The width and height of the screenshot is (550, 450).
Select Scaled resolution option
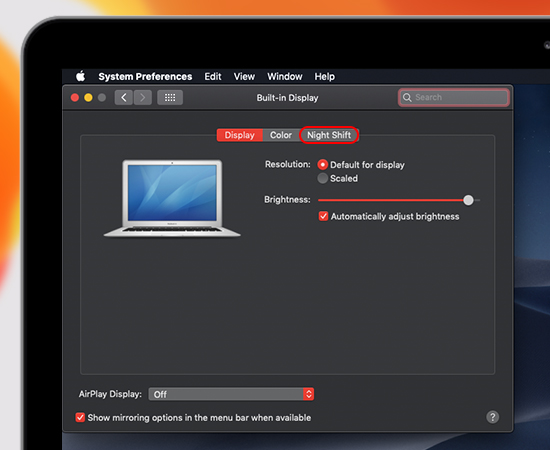323,178
